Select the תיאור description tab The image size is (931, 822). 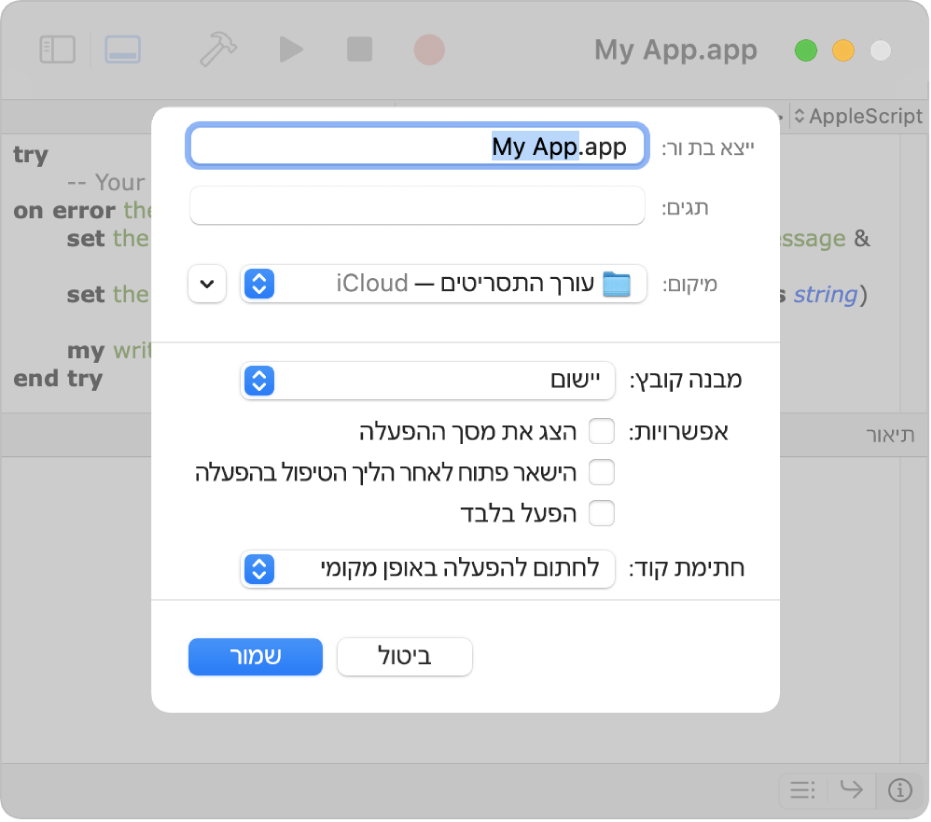pyautogui.click(x=889, y=435)
